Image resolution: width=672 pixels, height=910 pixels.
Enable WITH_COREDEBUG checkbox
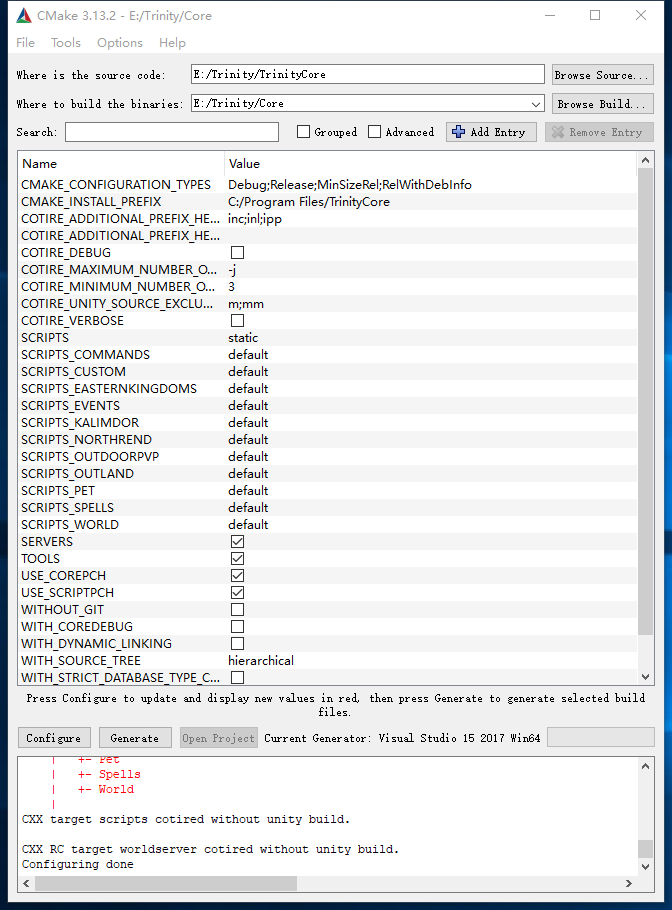pyautogui.click(x=237, y=626)
